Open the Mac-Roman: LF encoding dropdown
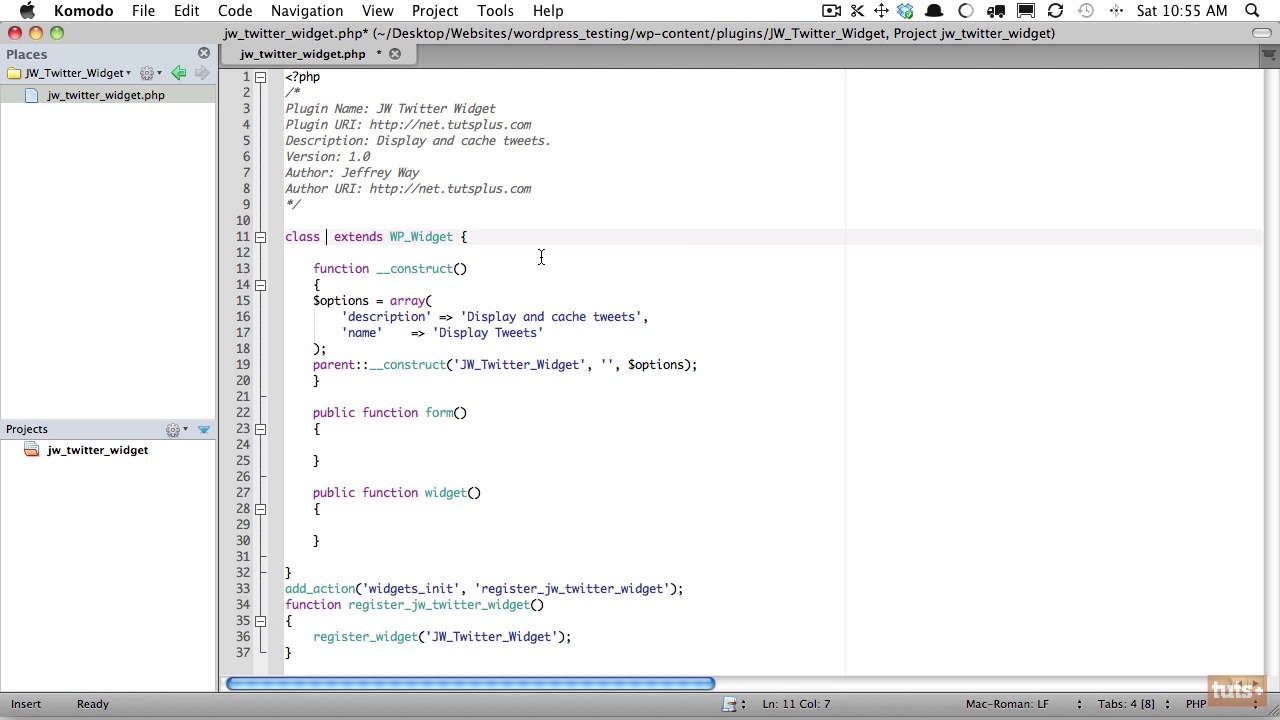The image size is (1280, 720). click(1007, 704)
